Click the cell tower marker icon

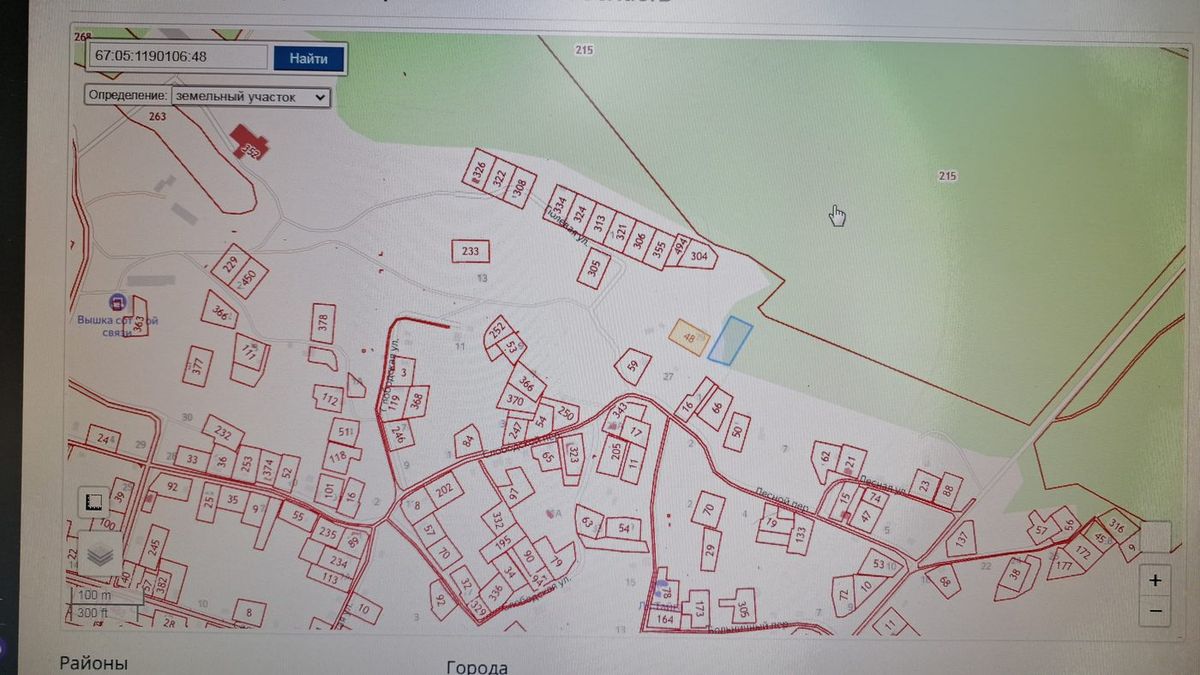(117, 301)
